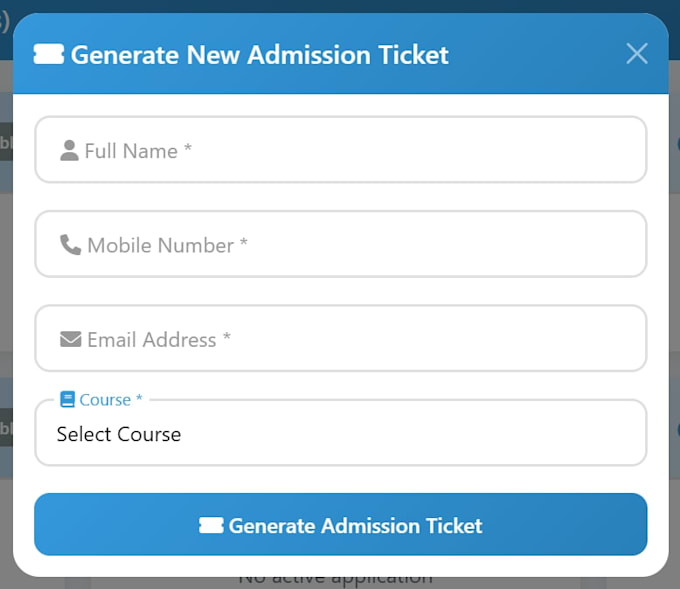This screenshot has width=680, height=589.
Task: Click the person icon in Full Name field
Action: (69, 151)
